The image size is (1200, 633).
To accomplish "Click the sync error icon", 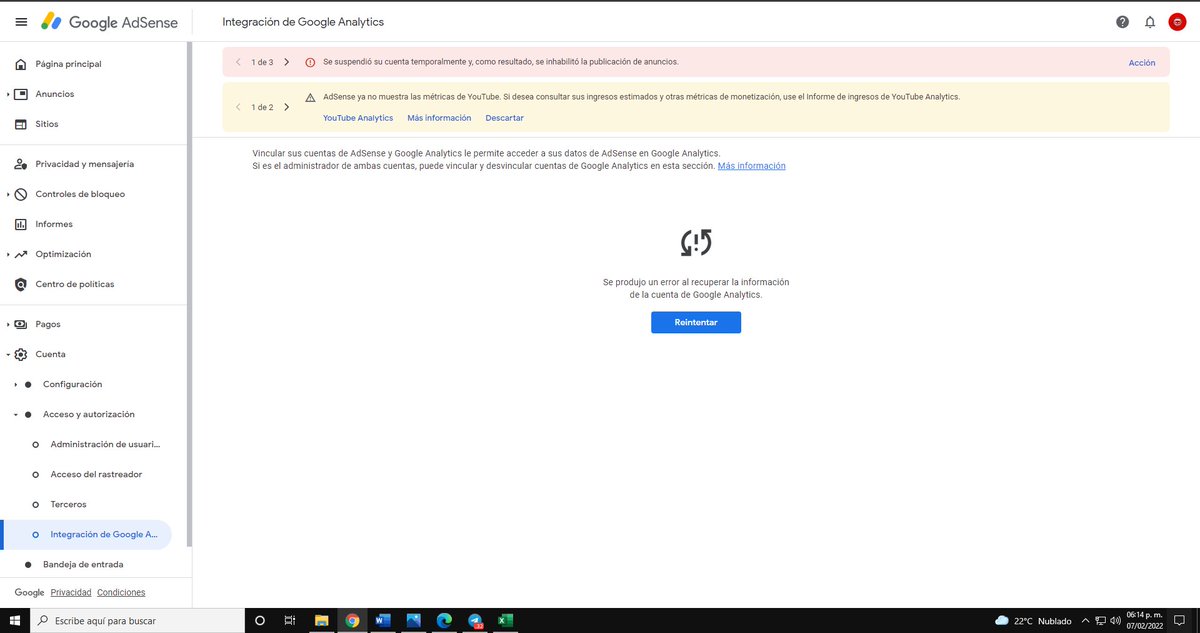I will point(696,242).
